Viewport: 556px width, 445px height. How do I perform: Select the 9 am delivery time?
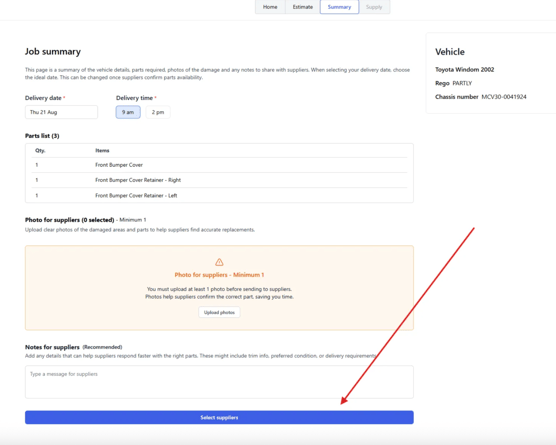click(128, 112)
